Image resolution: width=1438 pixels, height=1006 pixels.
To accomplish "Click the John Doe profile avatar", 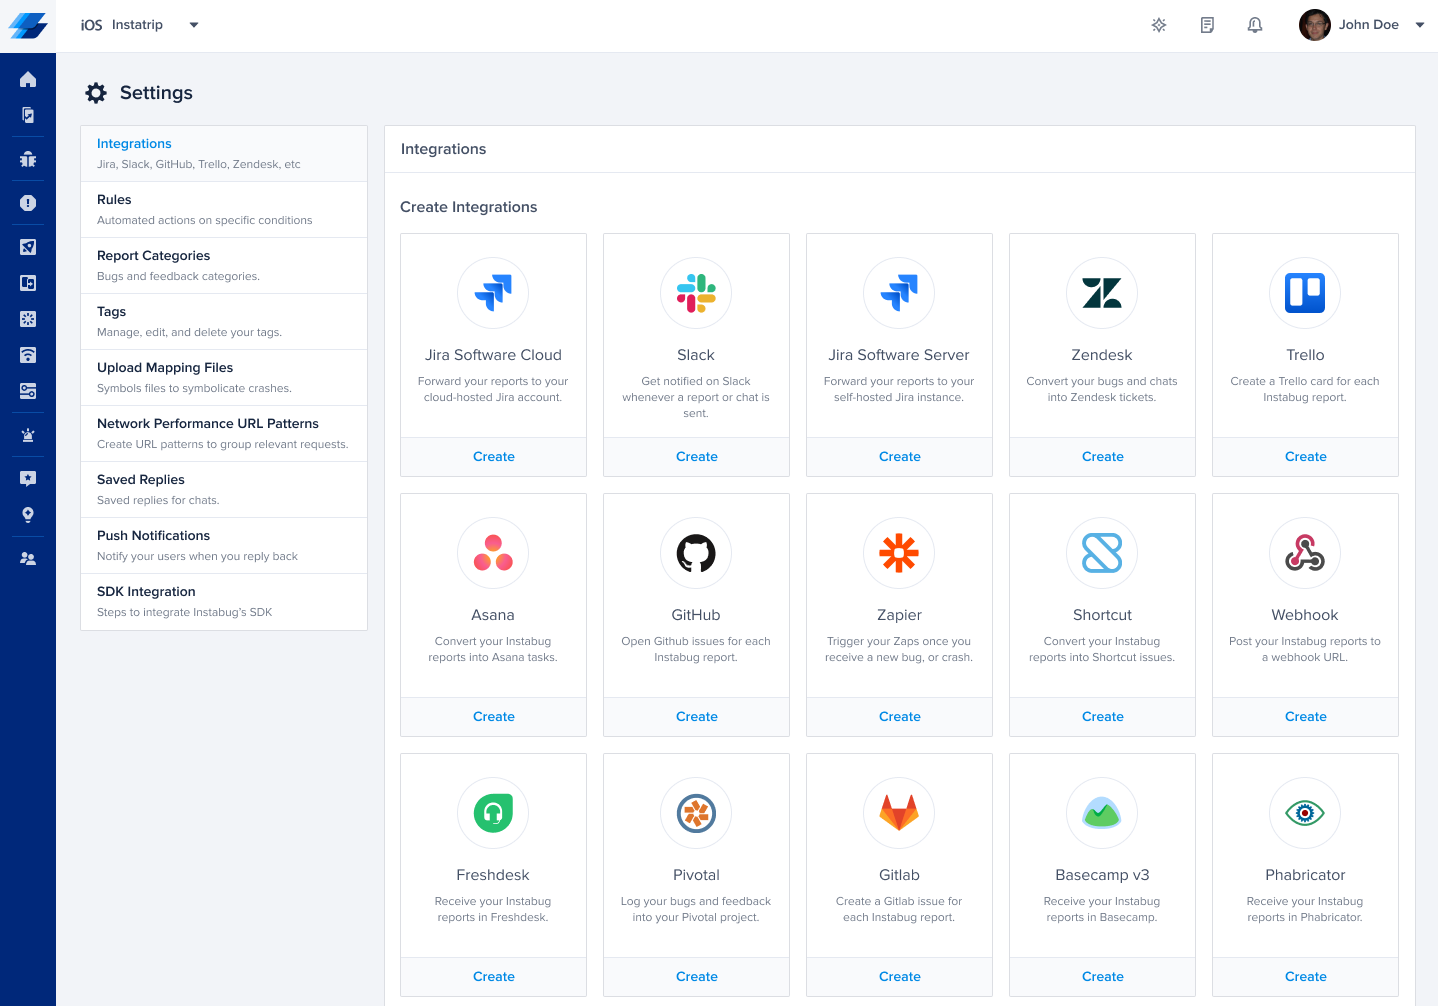I will pyautogui.click(x=1315, y=25).
